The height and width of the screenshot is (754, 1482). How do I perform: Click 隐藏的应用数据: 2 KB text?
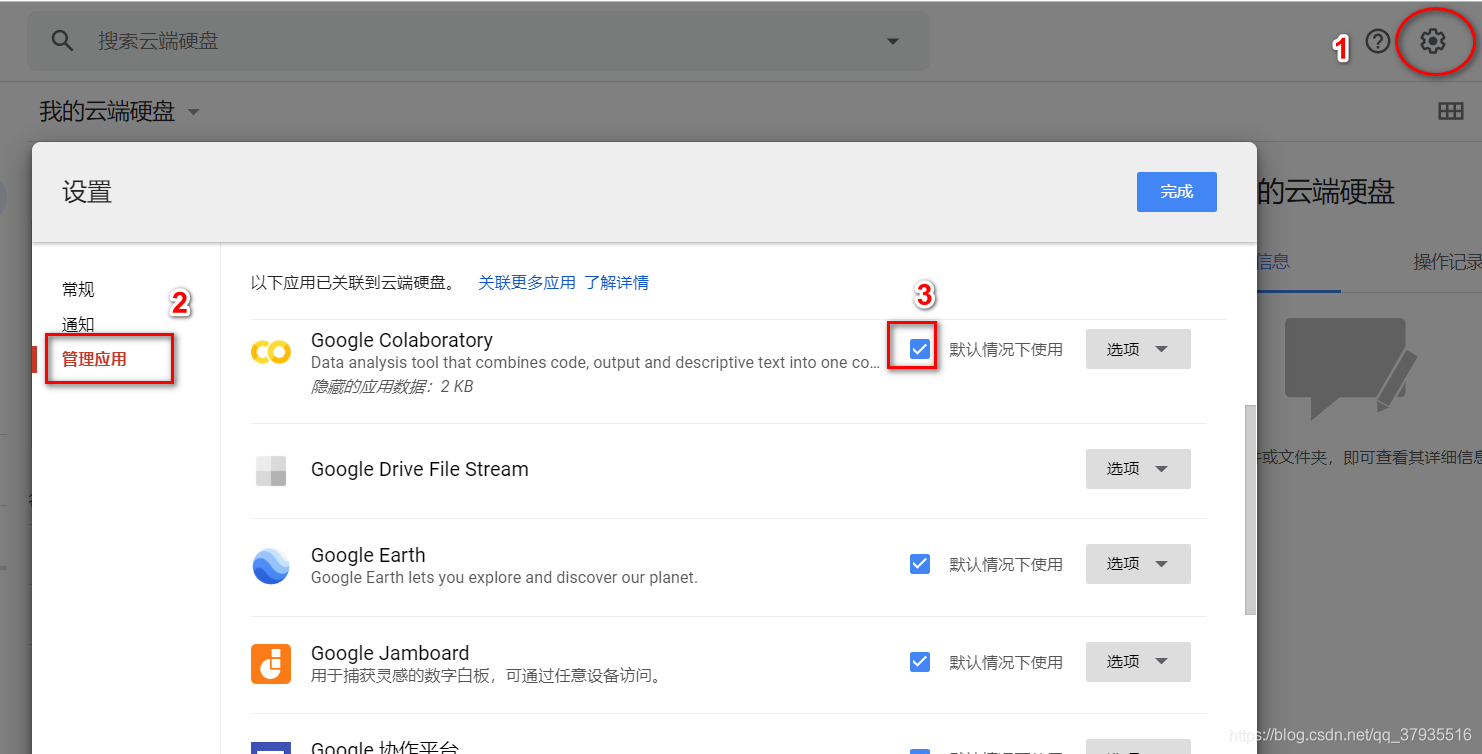[x=392, y=387]
